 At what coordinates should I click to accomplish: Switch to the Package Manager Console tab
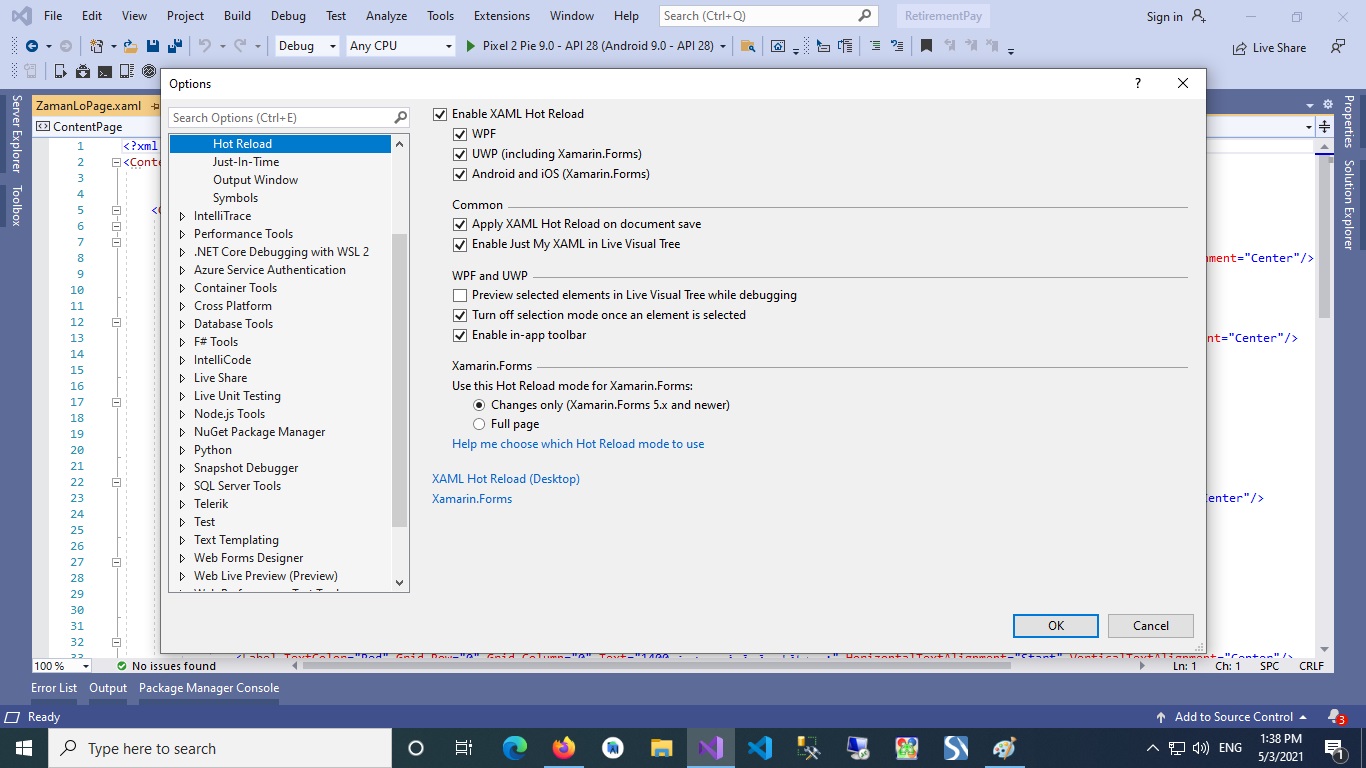208,688
